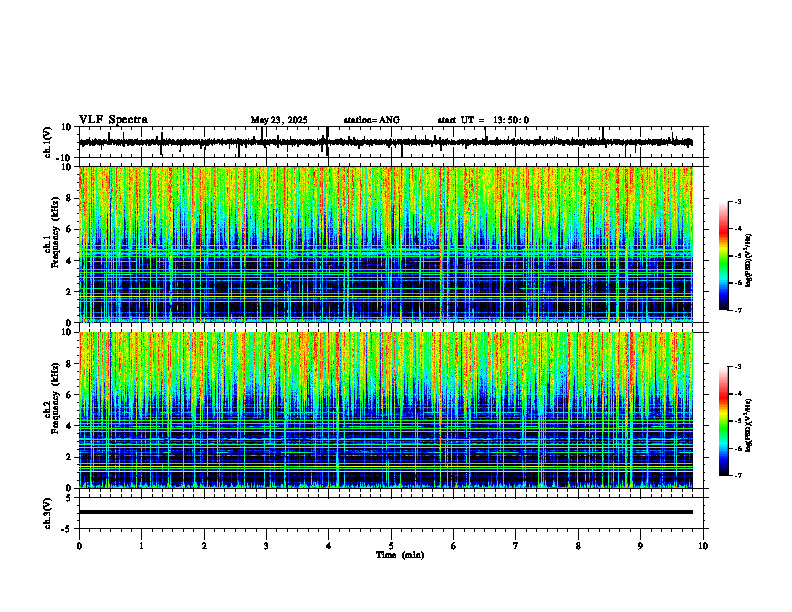
Task: Click the flat black ch.3 voltage trace
Action: tap(386, 512)
